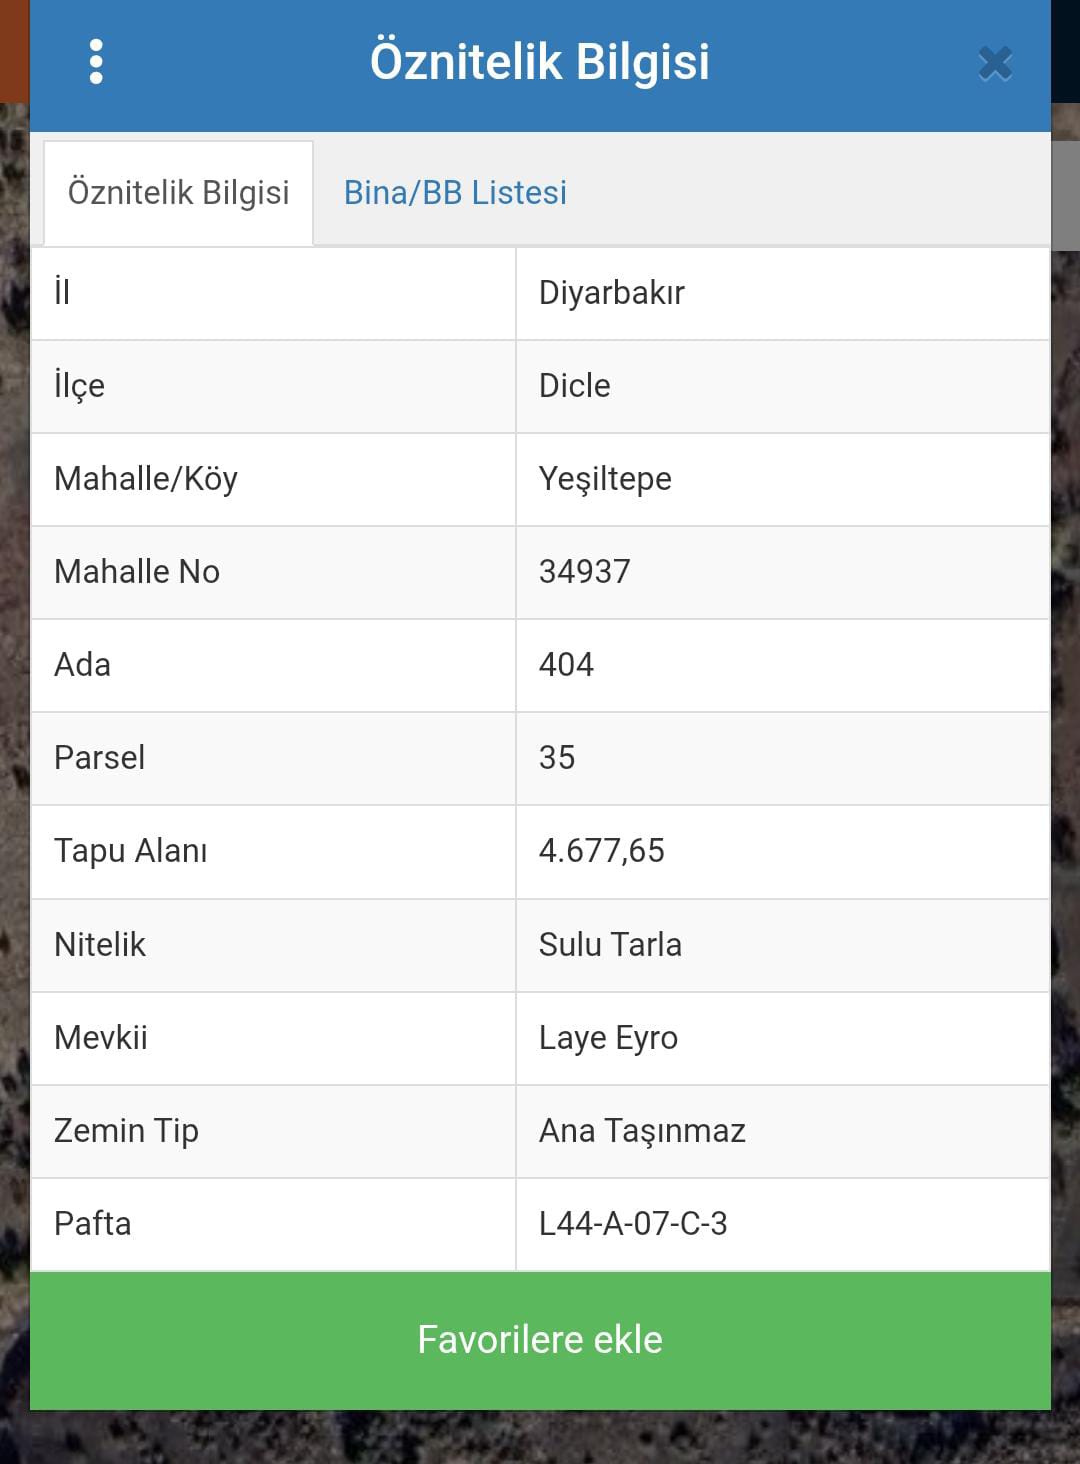Click the Tapu Alanı value 4.677,65
The width and height of the screenshot is (1080, 1464).
(x=602, y=851)
